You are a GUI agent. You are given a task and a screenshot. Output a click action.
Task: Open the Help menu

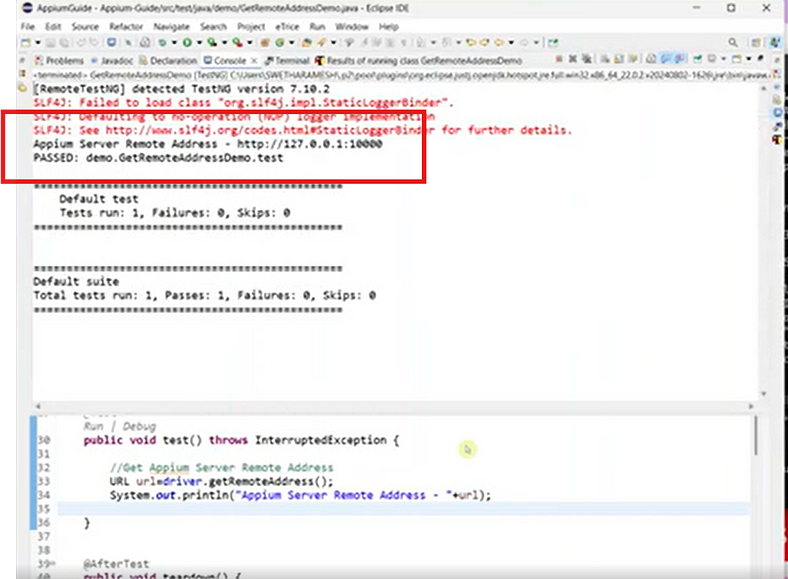388,27
